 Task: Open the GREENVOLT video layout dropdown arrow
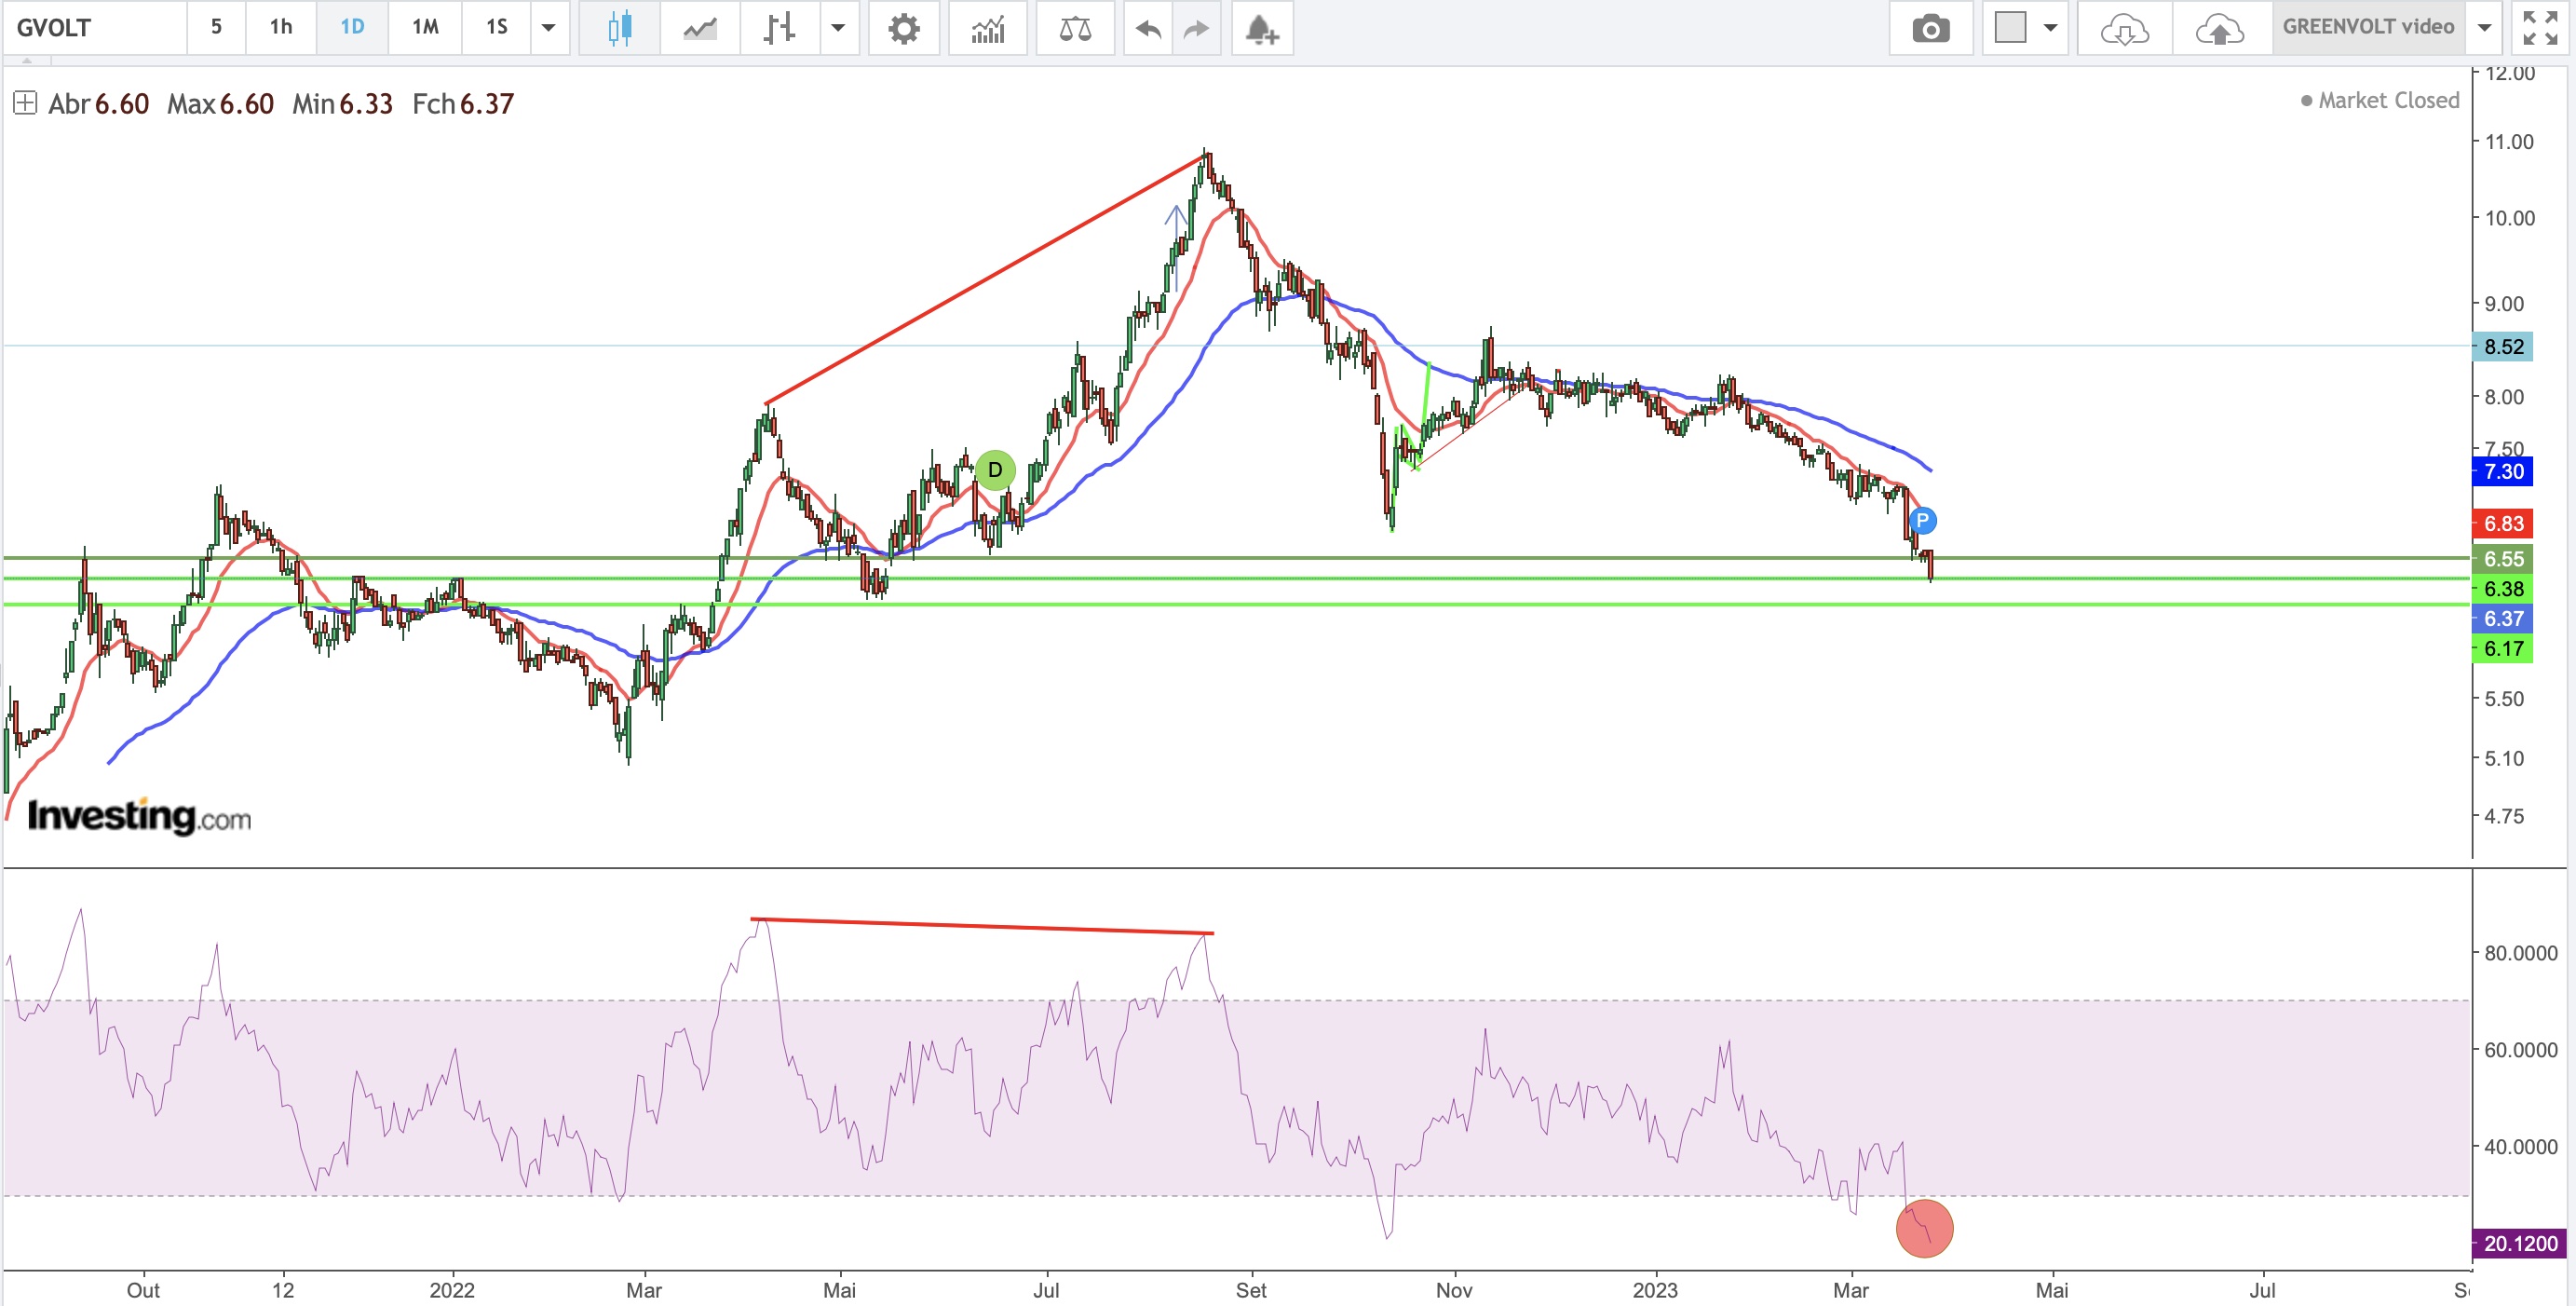coord(2484,28)
